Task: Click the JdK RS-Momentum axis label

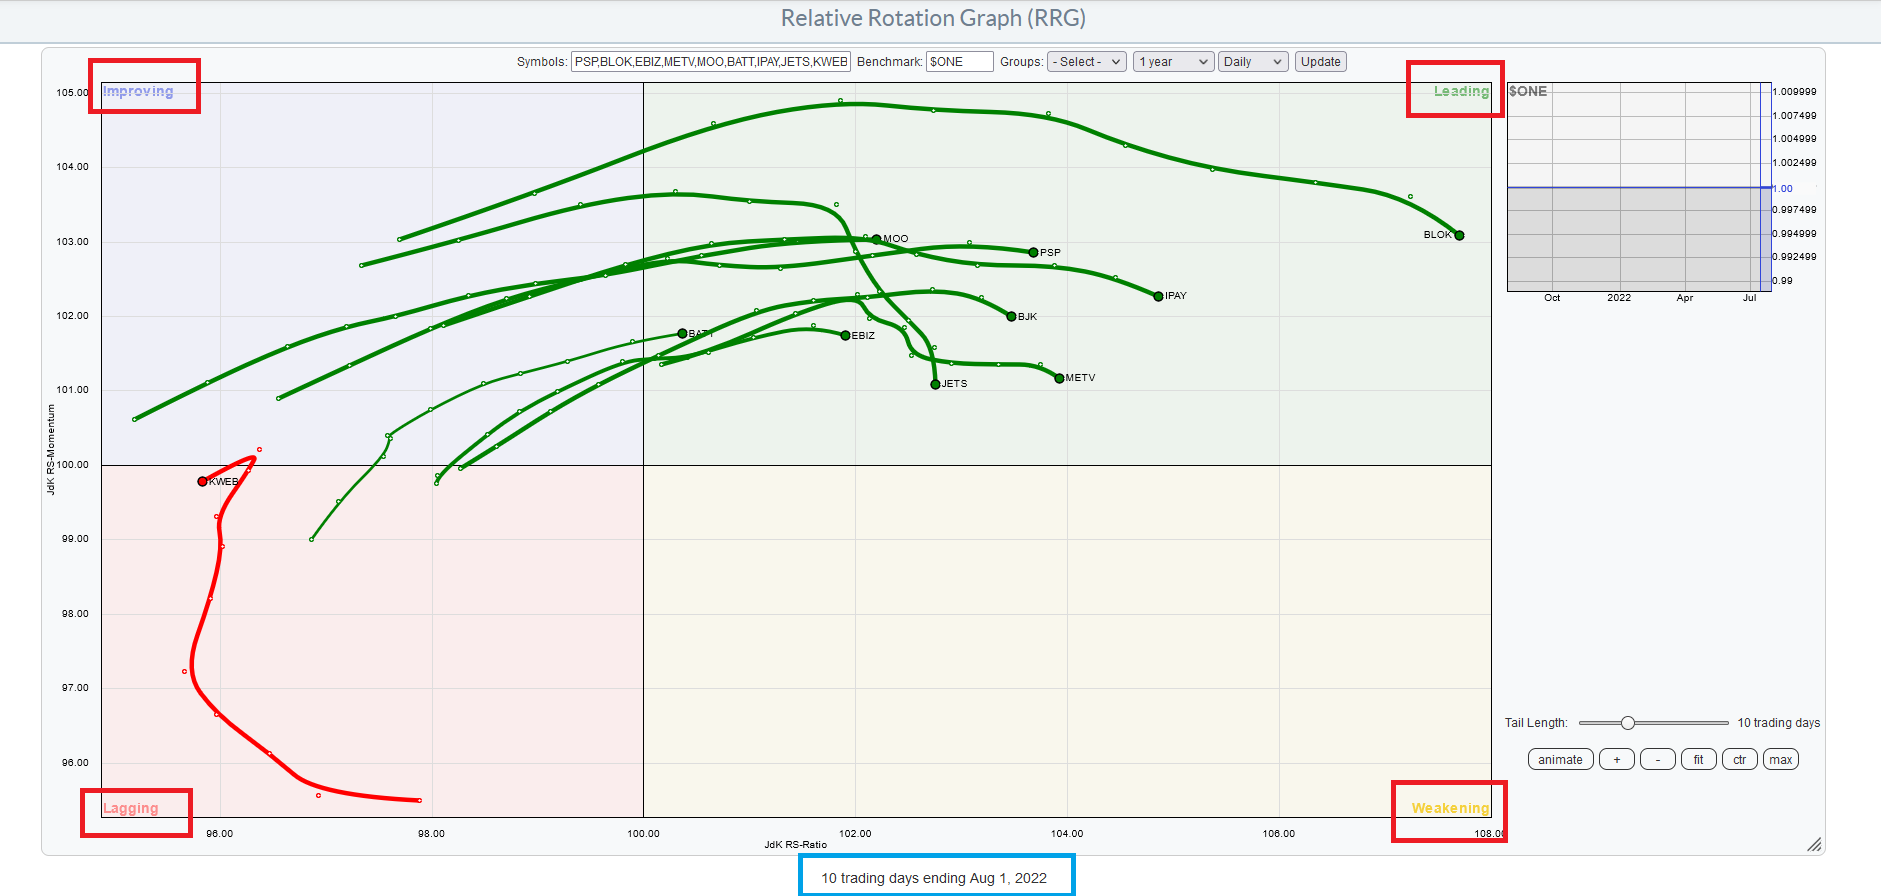Action: pos(51,449)
